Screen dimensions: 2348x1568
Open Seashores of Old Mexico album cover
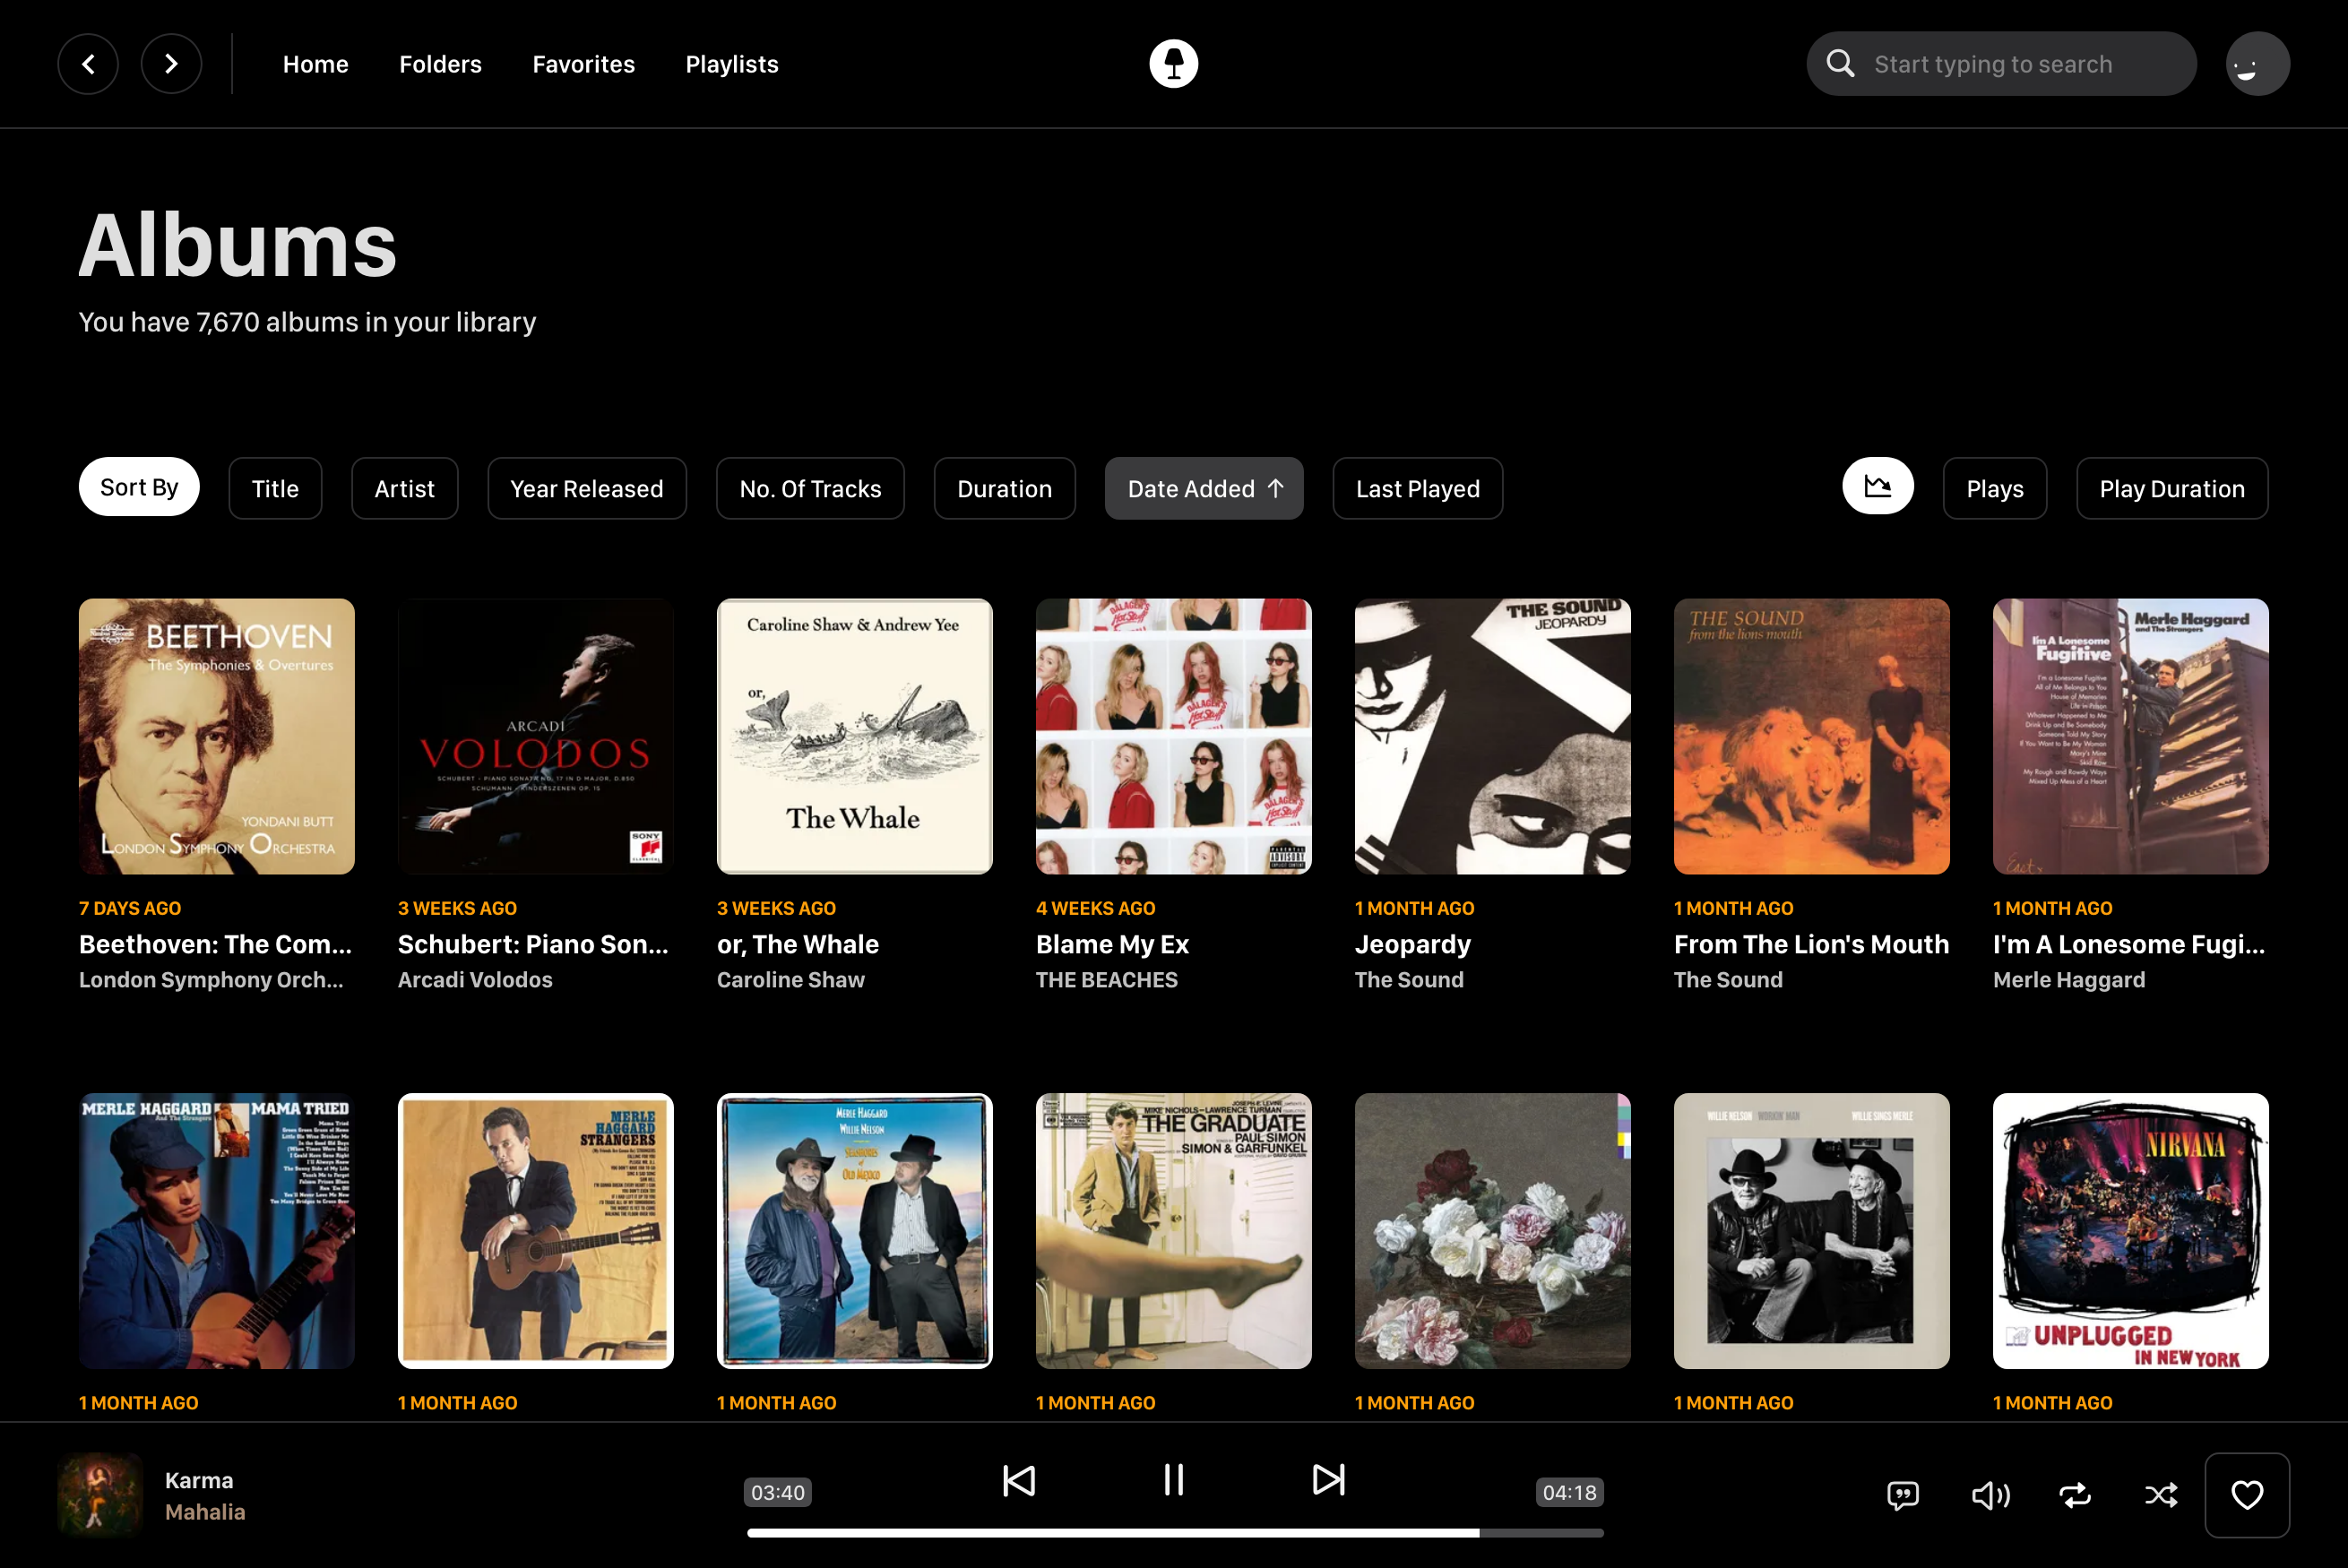pyautogui.click(x=855, y=1231)
